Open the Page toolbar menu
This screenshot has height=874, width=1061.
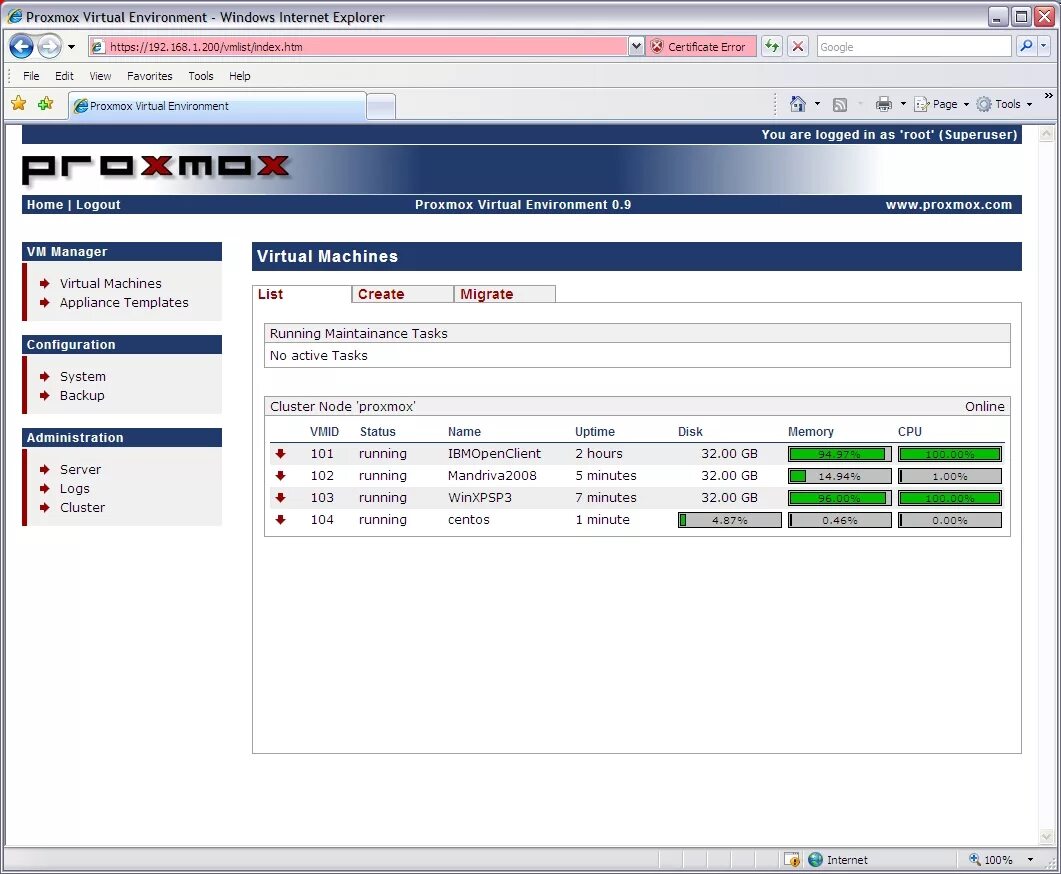[941, 104]
